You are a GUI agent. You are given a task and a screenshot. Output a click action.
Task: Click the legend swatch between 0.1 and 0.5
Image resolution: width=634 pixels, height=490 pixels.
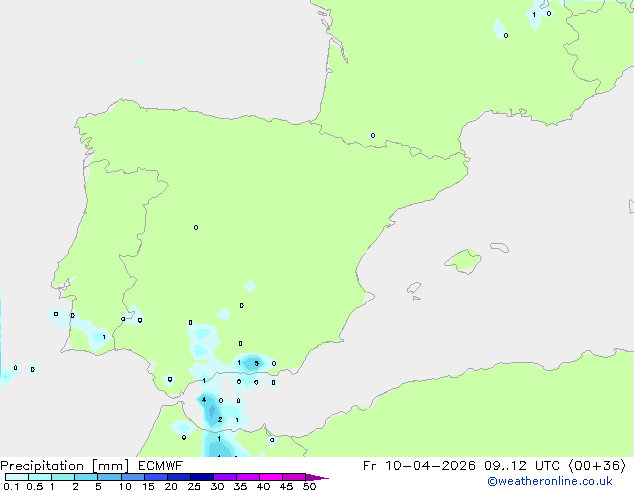click(17, 477)
